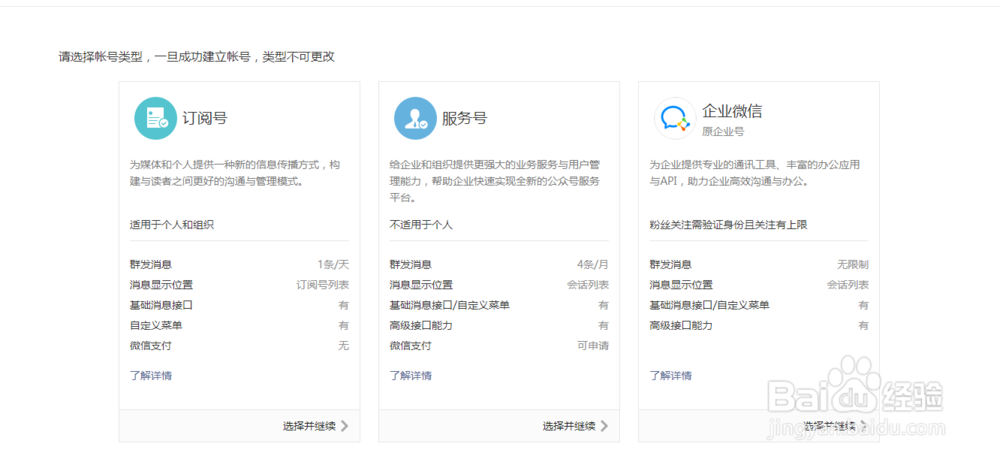Click 订阅号 description starting 为媒体和个人
The width and height of the screenshot is (1000, 462).
tap(235, 173)
